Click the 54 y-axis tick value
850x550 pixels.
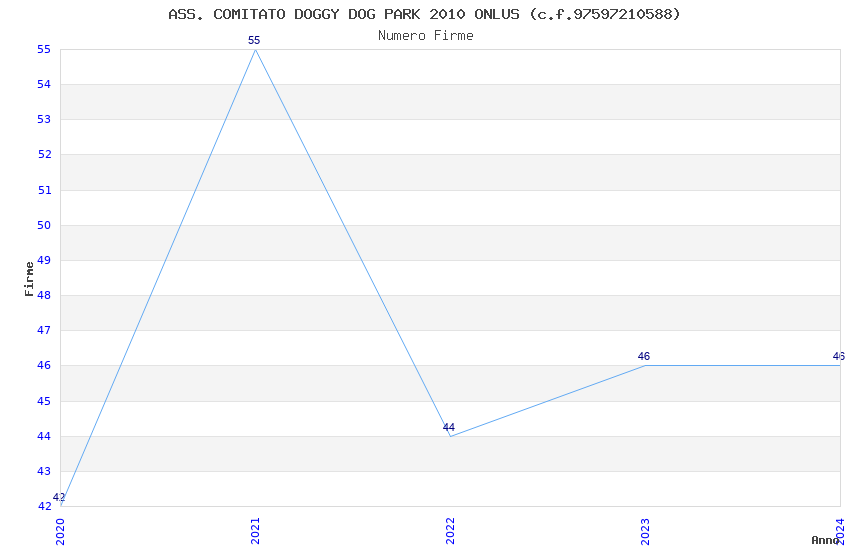click(x=44, y=84)
